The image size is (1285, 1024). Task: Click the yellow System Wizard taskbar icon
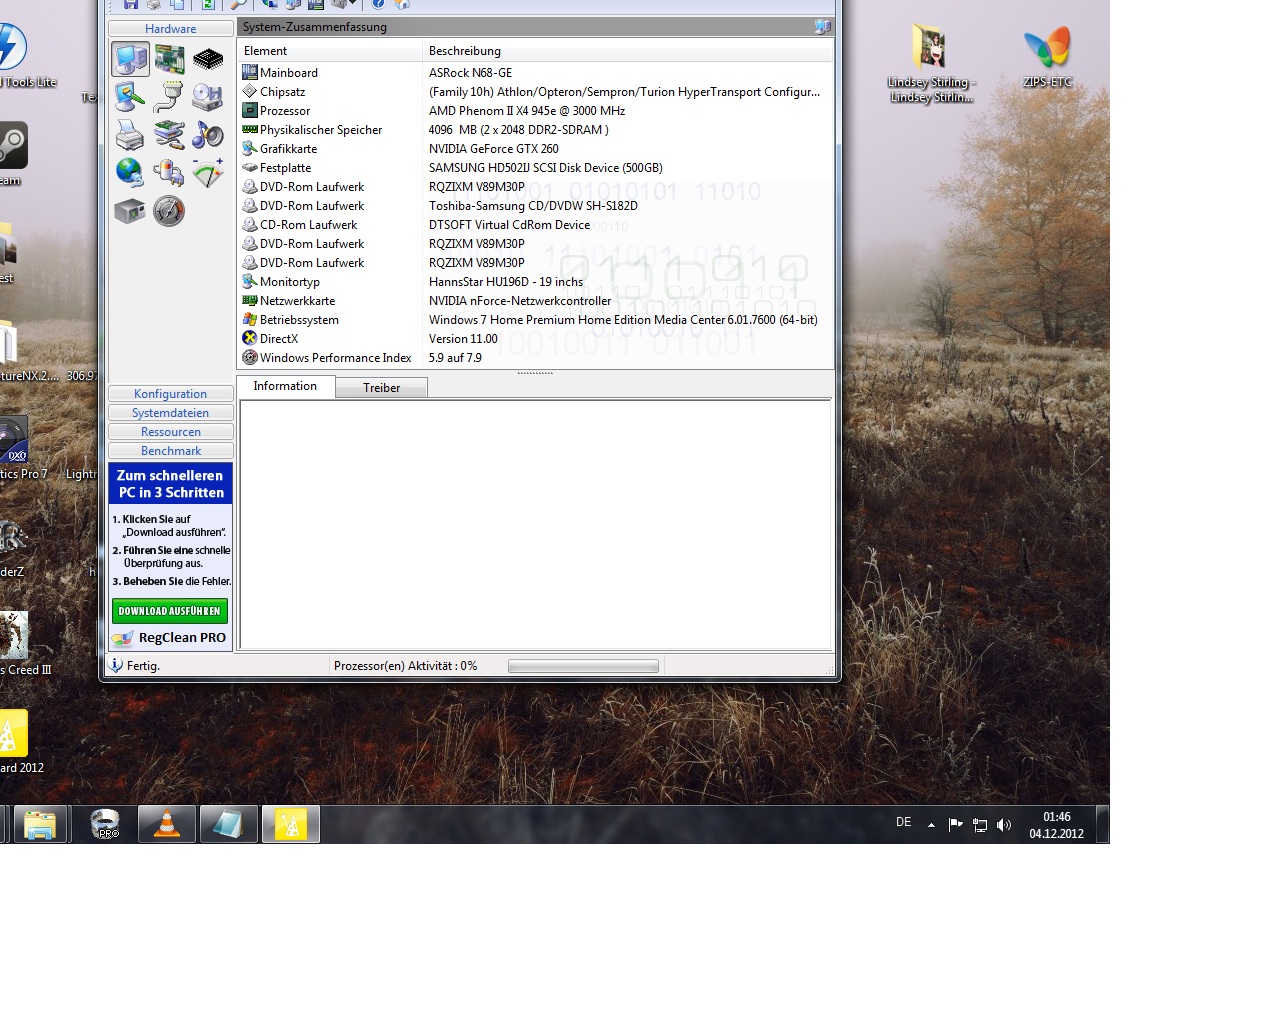pos(290,825)
